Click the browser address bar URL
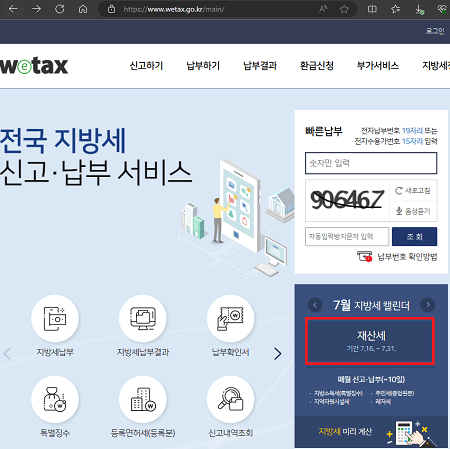This screenshot has width=450, height=449. click(174, 9)
